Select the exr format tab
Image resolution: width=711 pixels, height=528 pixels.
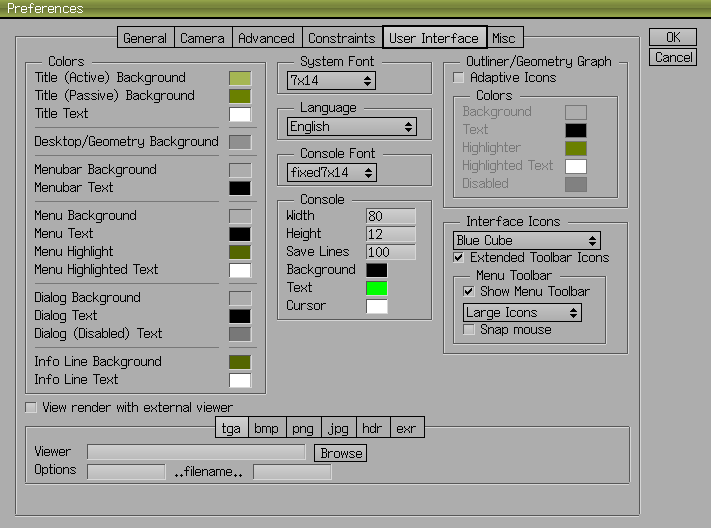pyautogui.click(x=407, y=428)
